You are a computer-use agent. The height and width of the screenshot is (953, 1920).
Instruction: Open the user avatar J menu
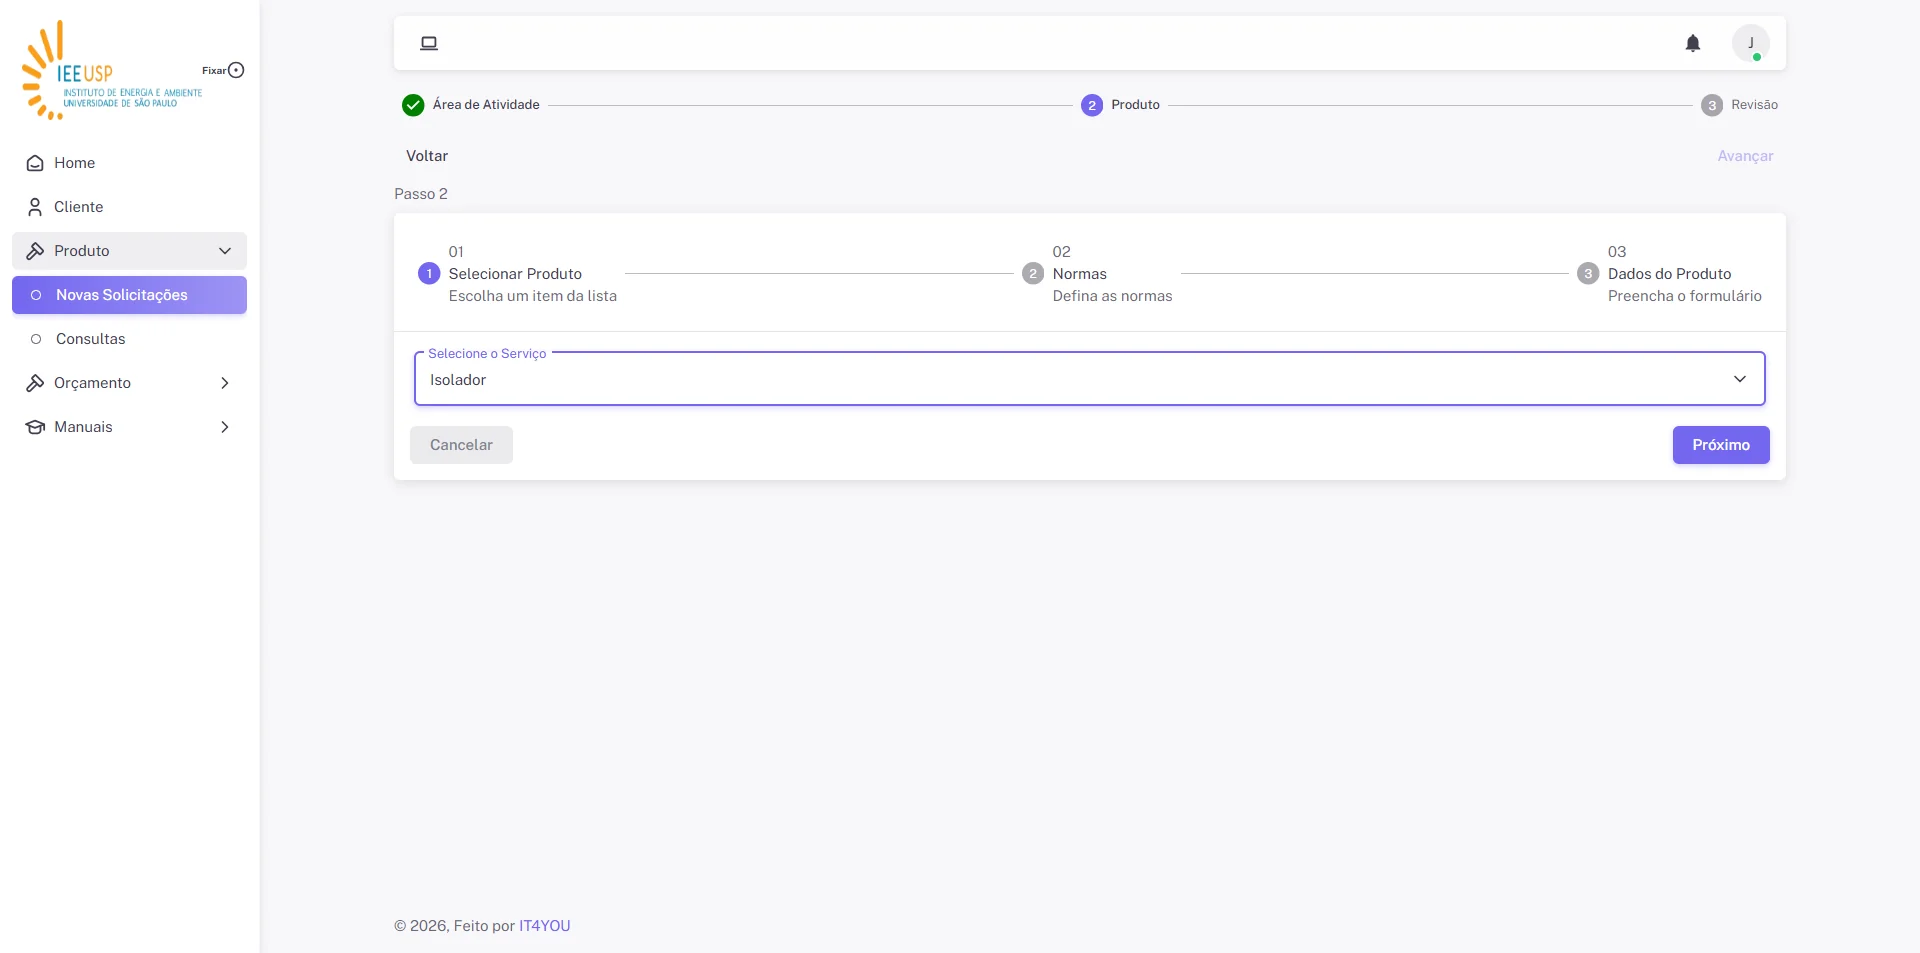point(1750,43)
